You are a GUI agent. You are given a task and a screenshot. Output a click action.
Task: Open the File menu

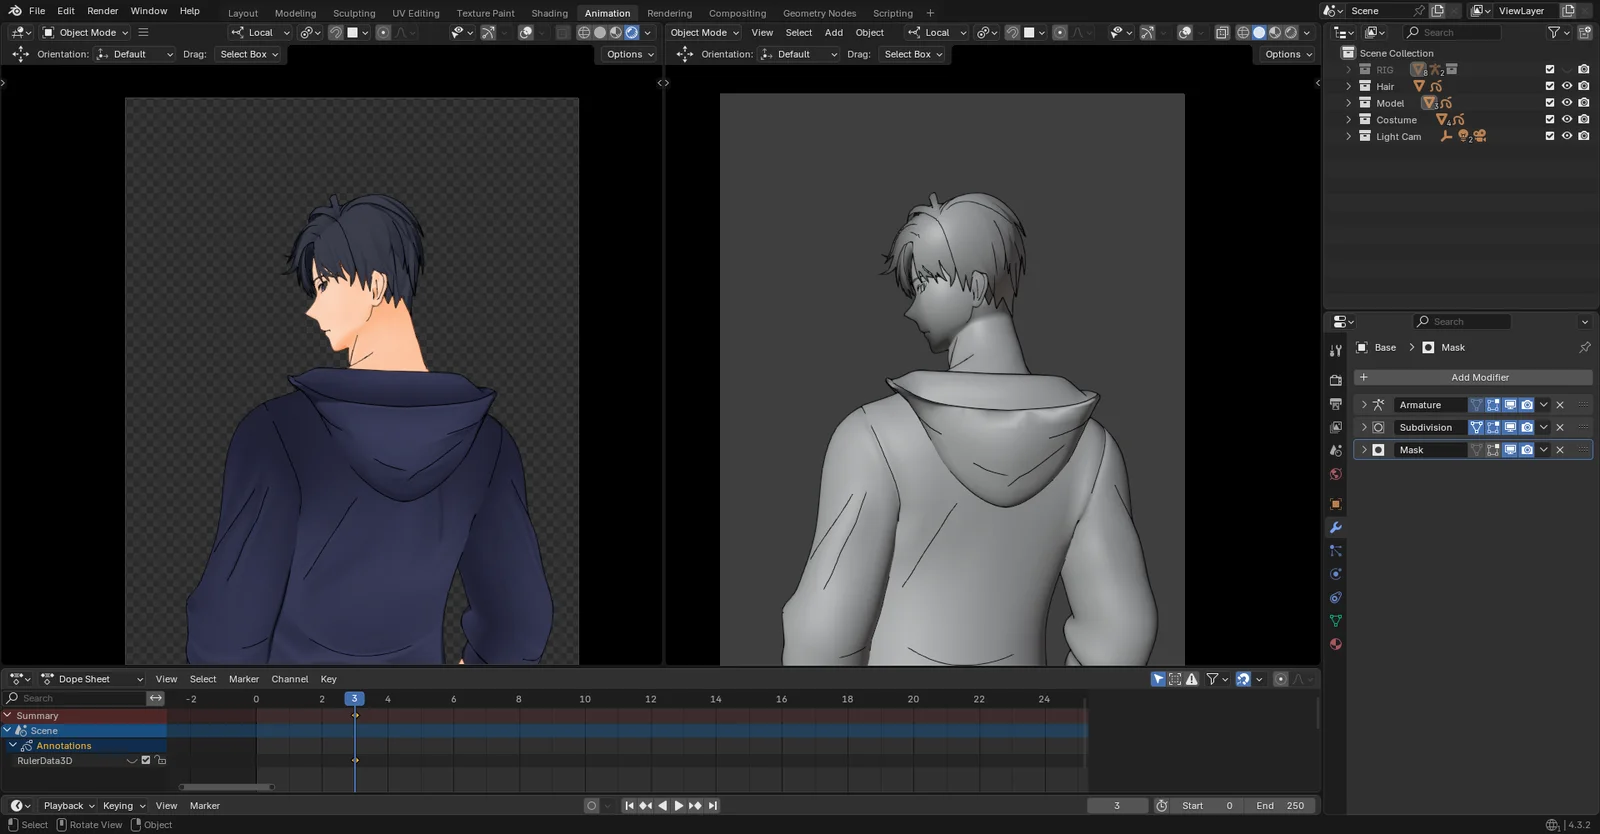click(37, 11)
